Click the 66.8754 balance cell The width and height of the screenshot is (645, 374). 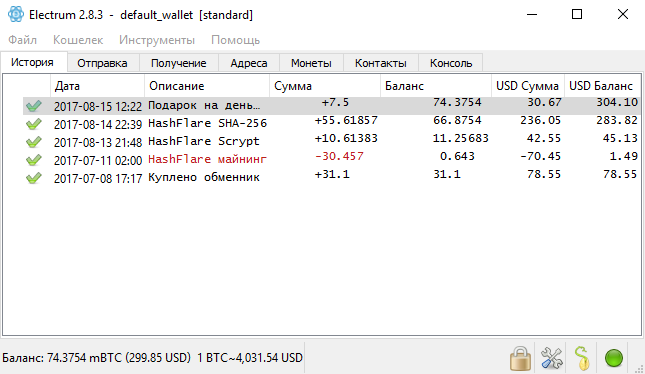pyautogui.click(x=457, y=120)
